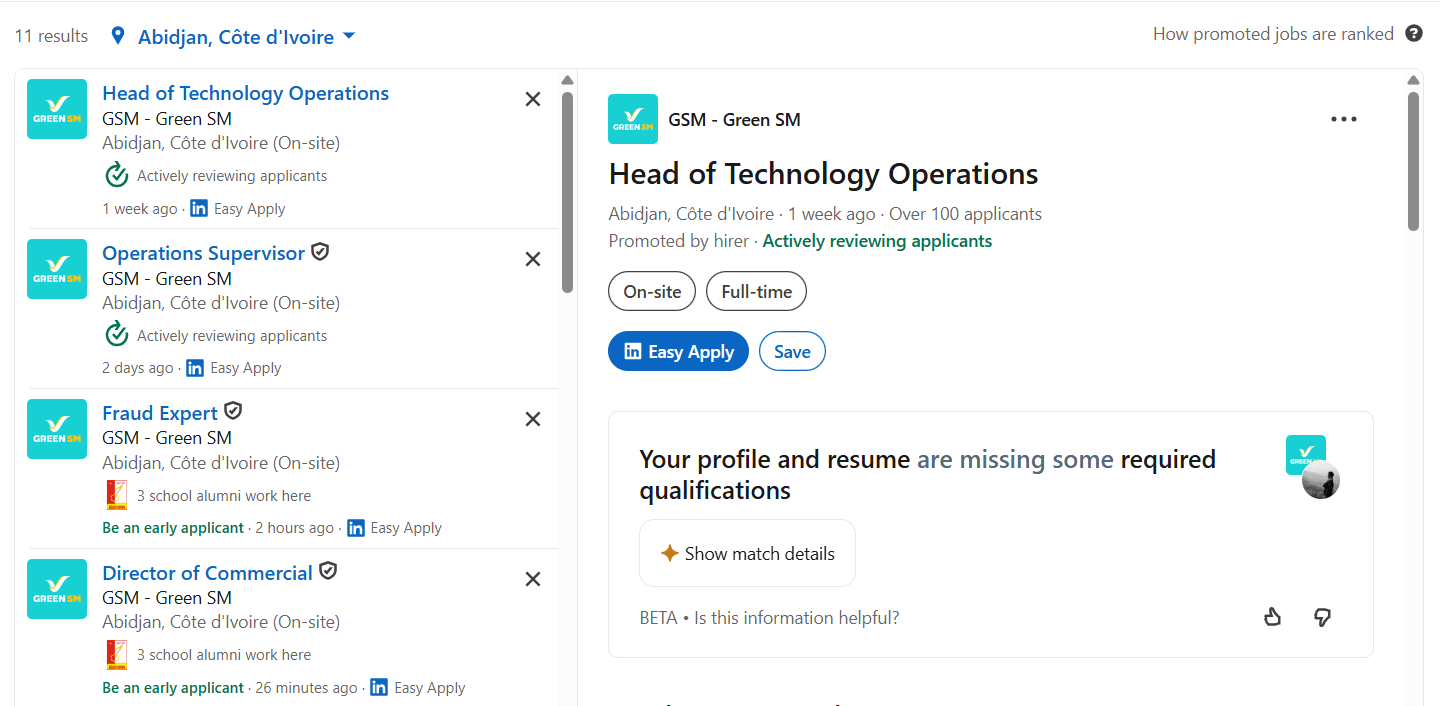Open the three-dot more options menu
The width and height of the screenshot is (1440, 706).
(1344, 119)
